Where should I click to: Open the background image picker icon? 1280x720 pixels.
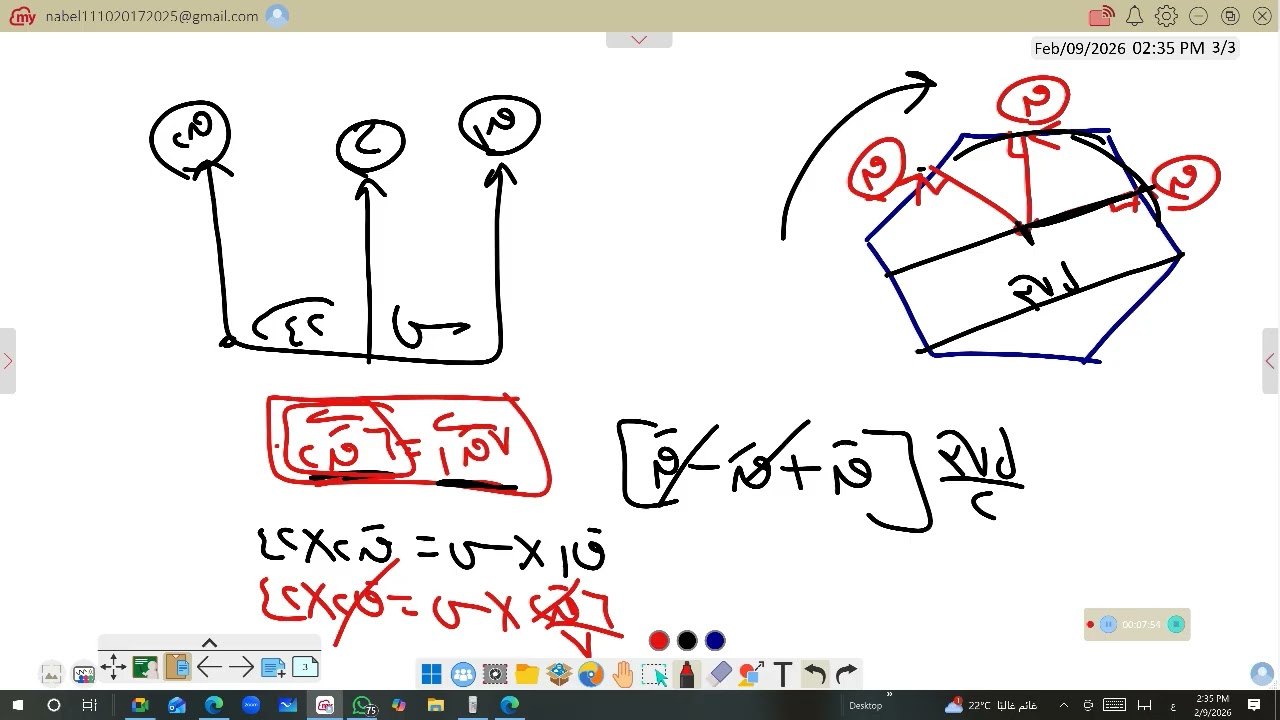click(51, 673)
